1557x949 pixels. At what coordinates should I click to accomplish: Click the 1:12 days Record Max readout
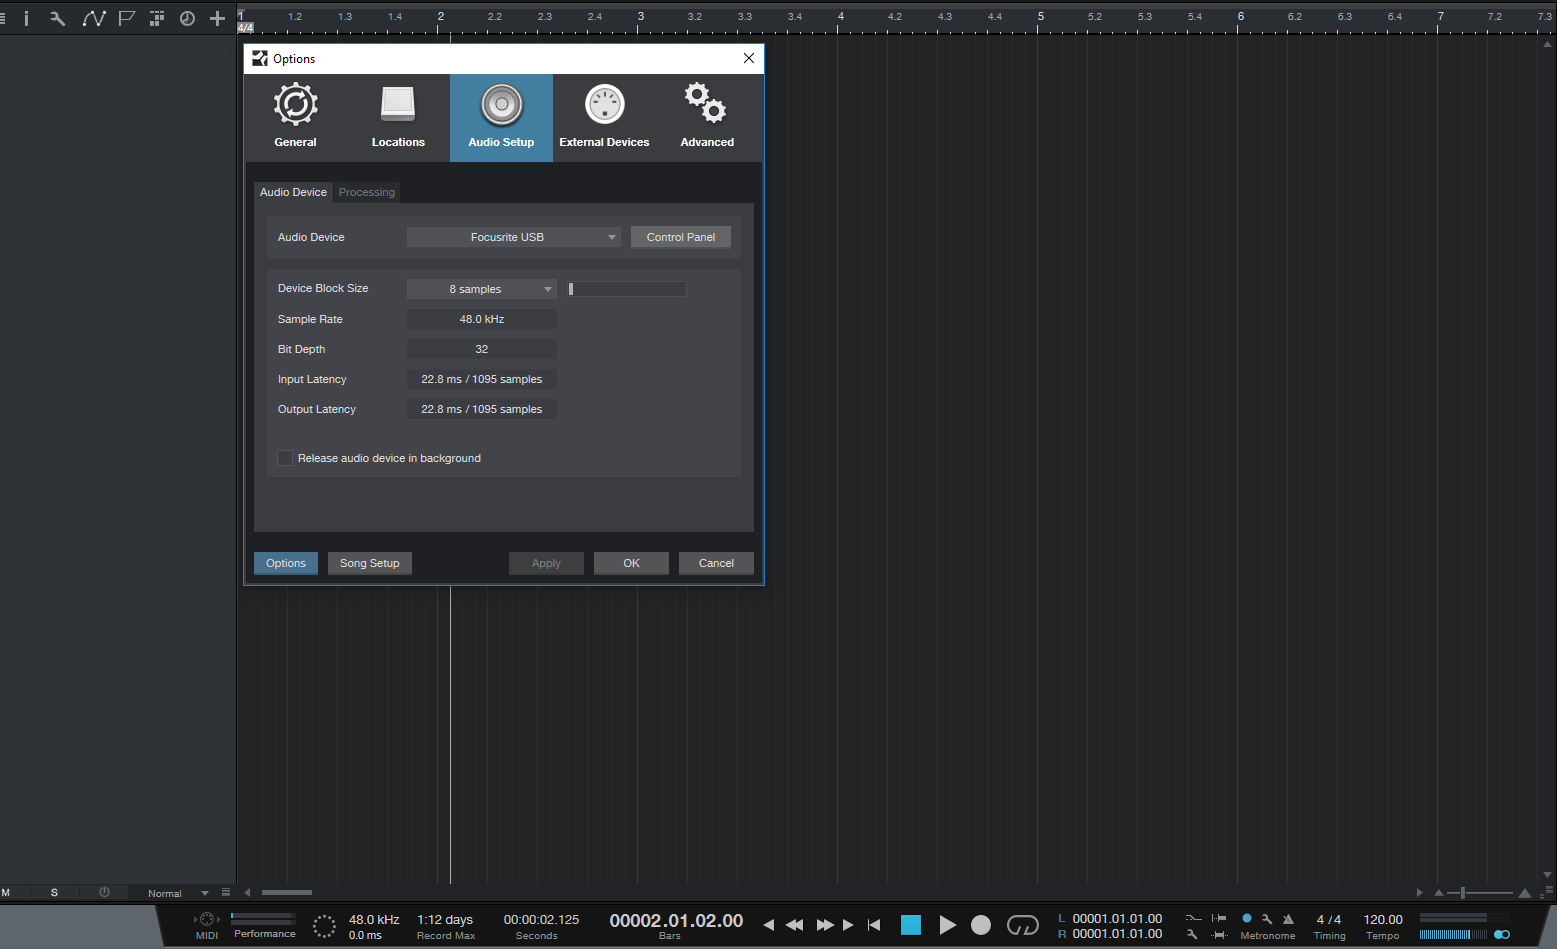(445, 919)
